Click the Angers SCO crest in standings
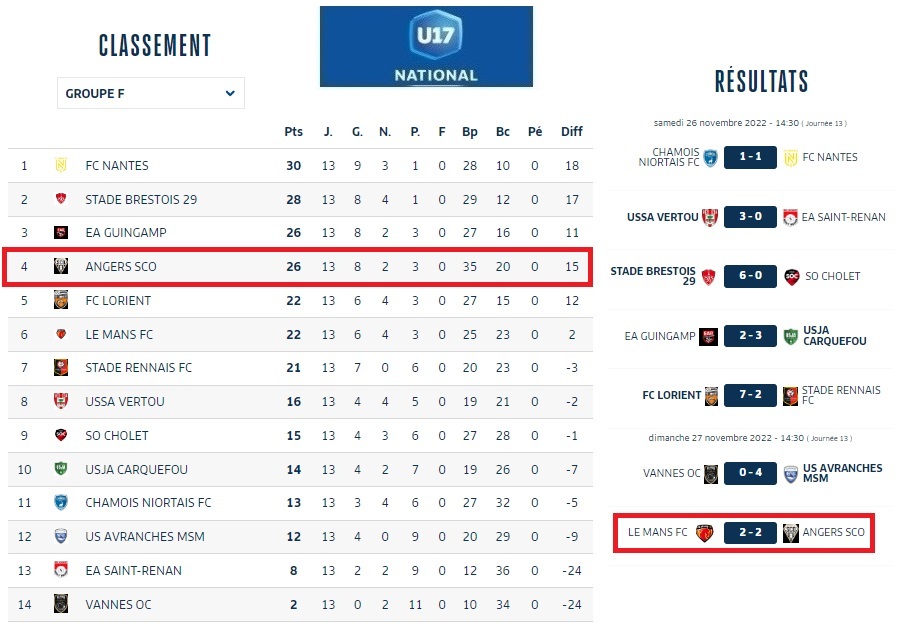The width and height of the screenshot is (900, 628). point(61,267)
